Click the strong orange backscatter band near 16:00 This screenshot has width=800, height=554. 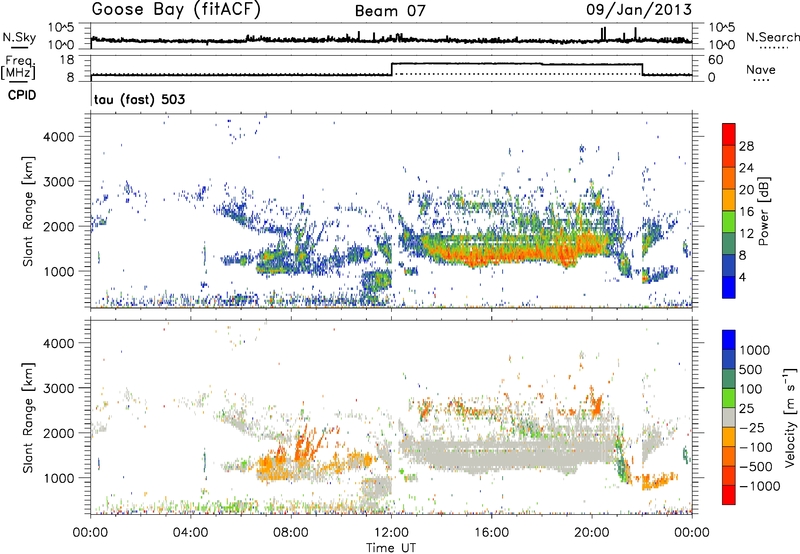[x=492, y=254]
